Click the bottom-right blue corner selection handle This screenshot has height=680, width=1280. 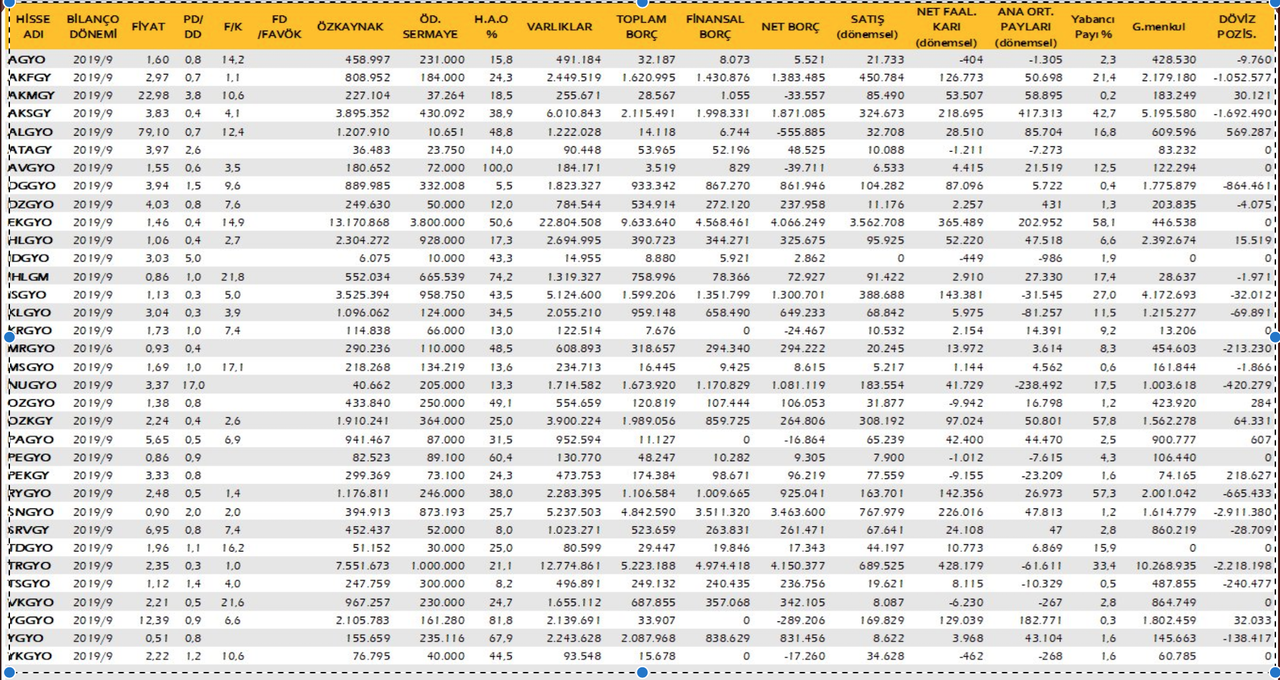(x=1274, y=673)
